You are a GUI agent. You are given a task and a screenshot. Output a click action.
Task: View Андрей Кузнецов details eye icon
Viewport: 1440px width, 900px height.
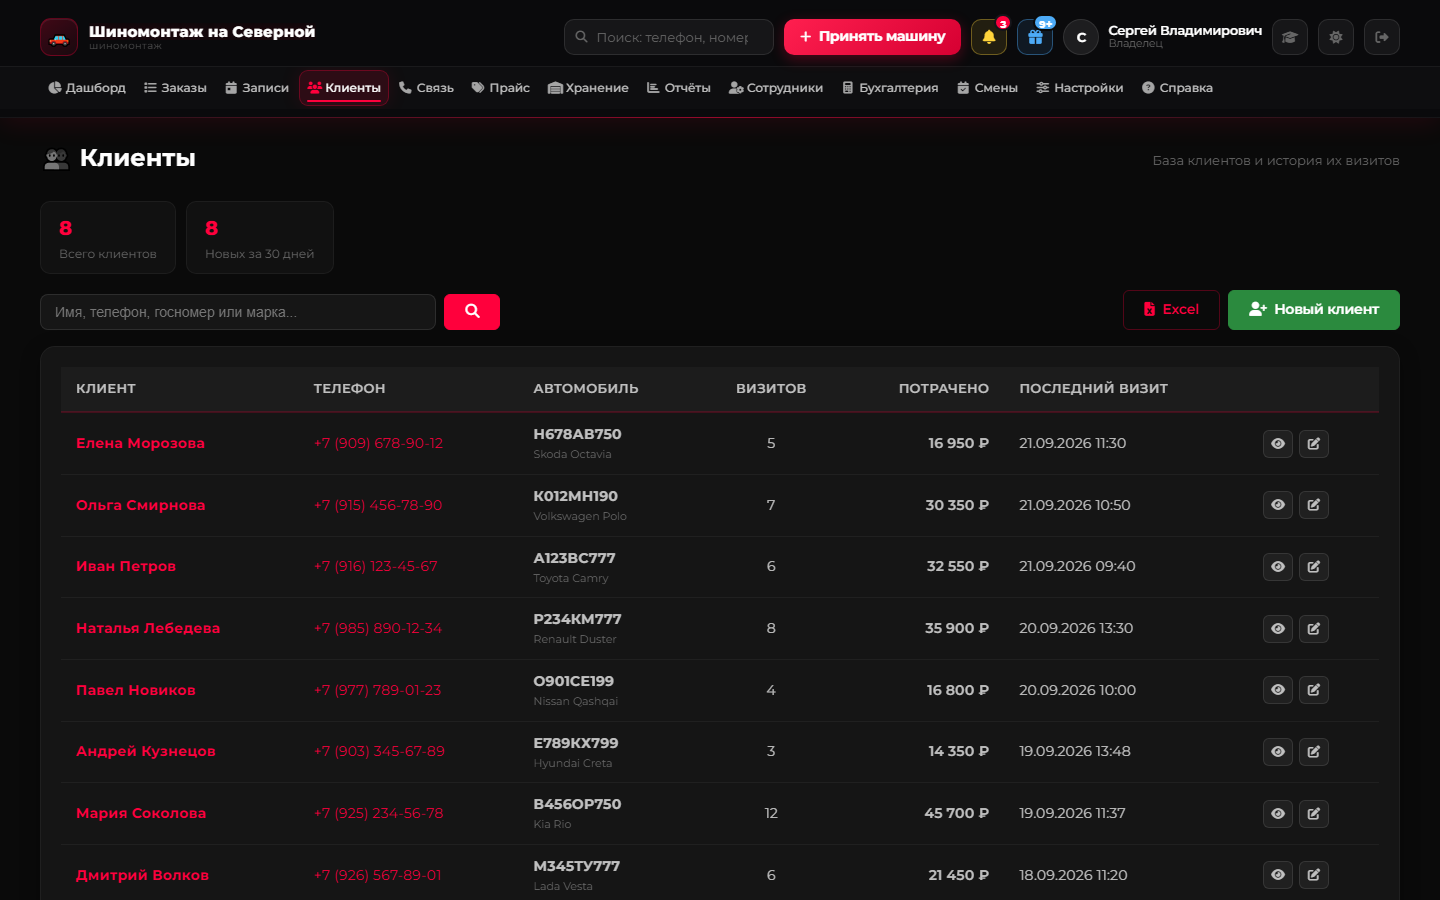1278,752
